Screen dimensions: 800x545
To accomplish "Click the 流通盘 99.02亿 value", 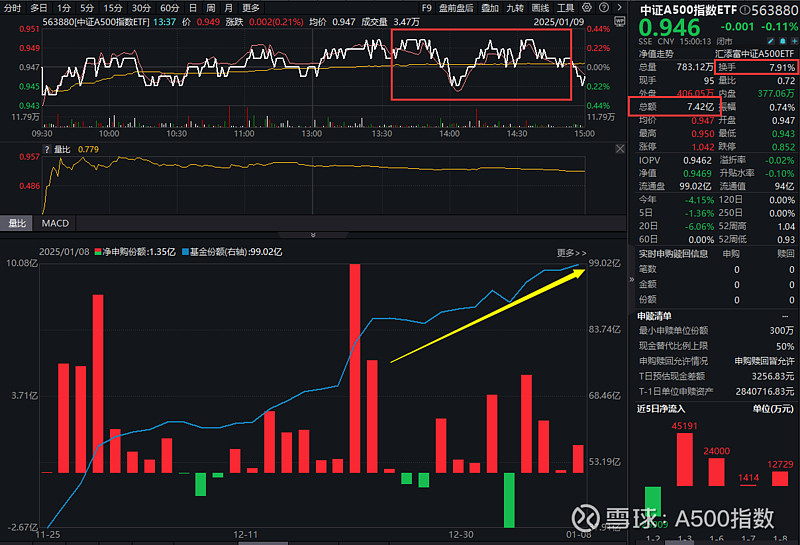I will [x=695, y=186].
